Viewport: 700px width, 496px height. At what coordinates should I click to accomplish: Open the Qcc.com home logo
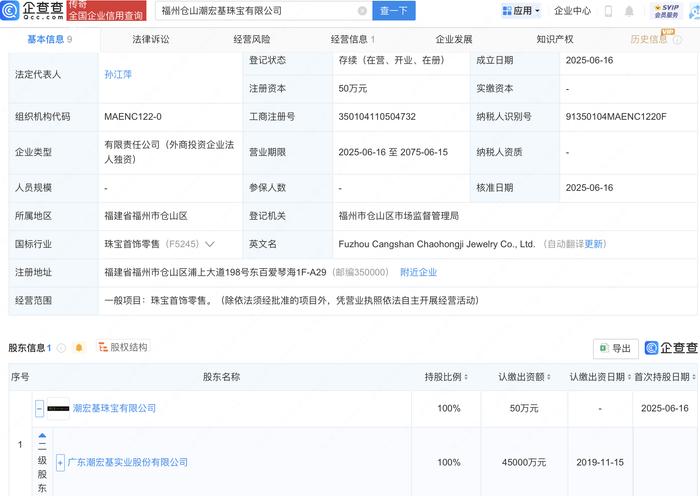[32, 10]
